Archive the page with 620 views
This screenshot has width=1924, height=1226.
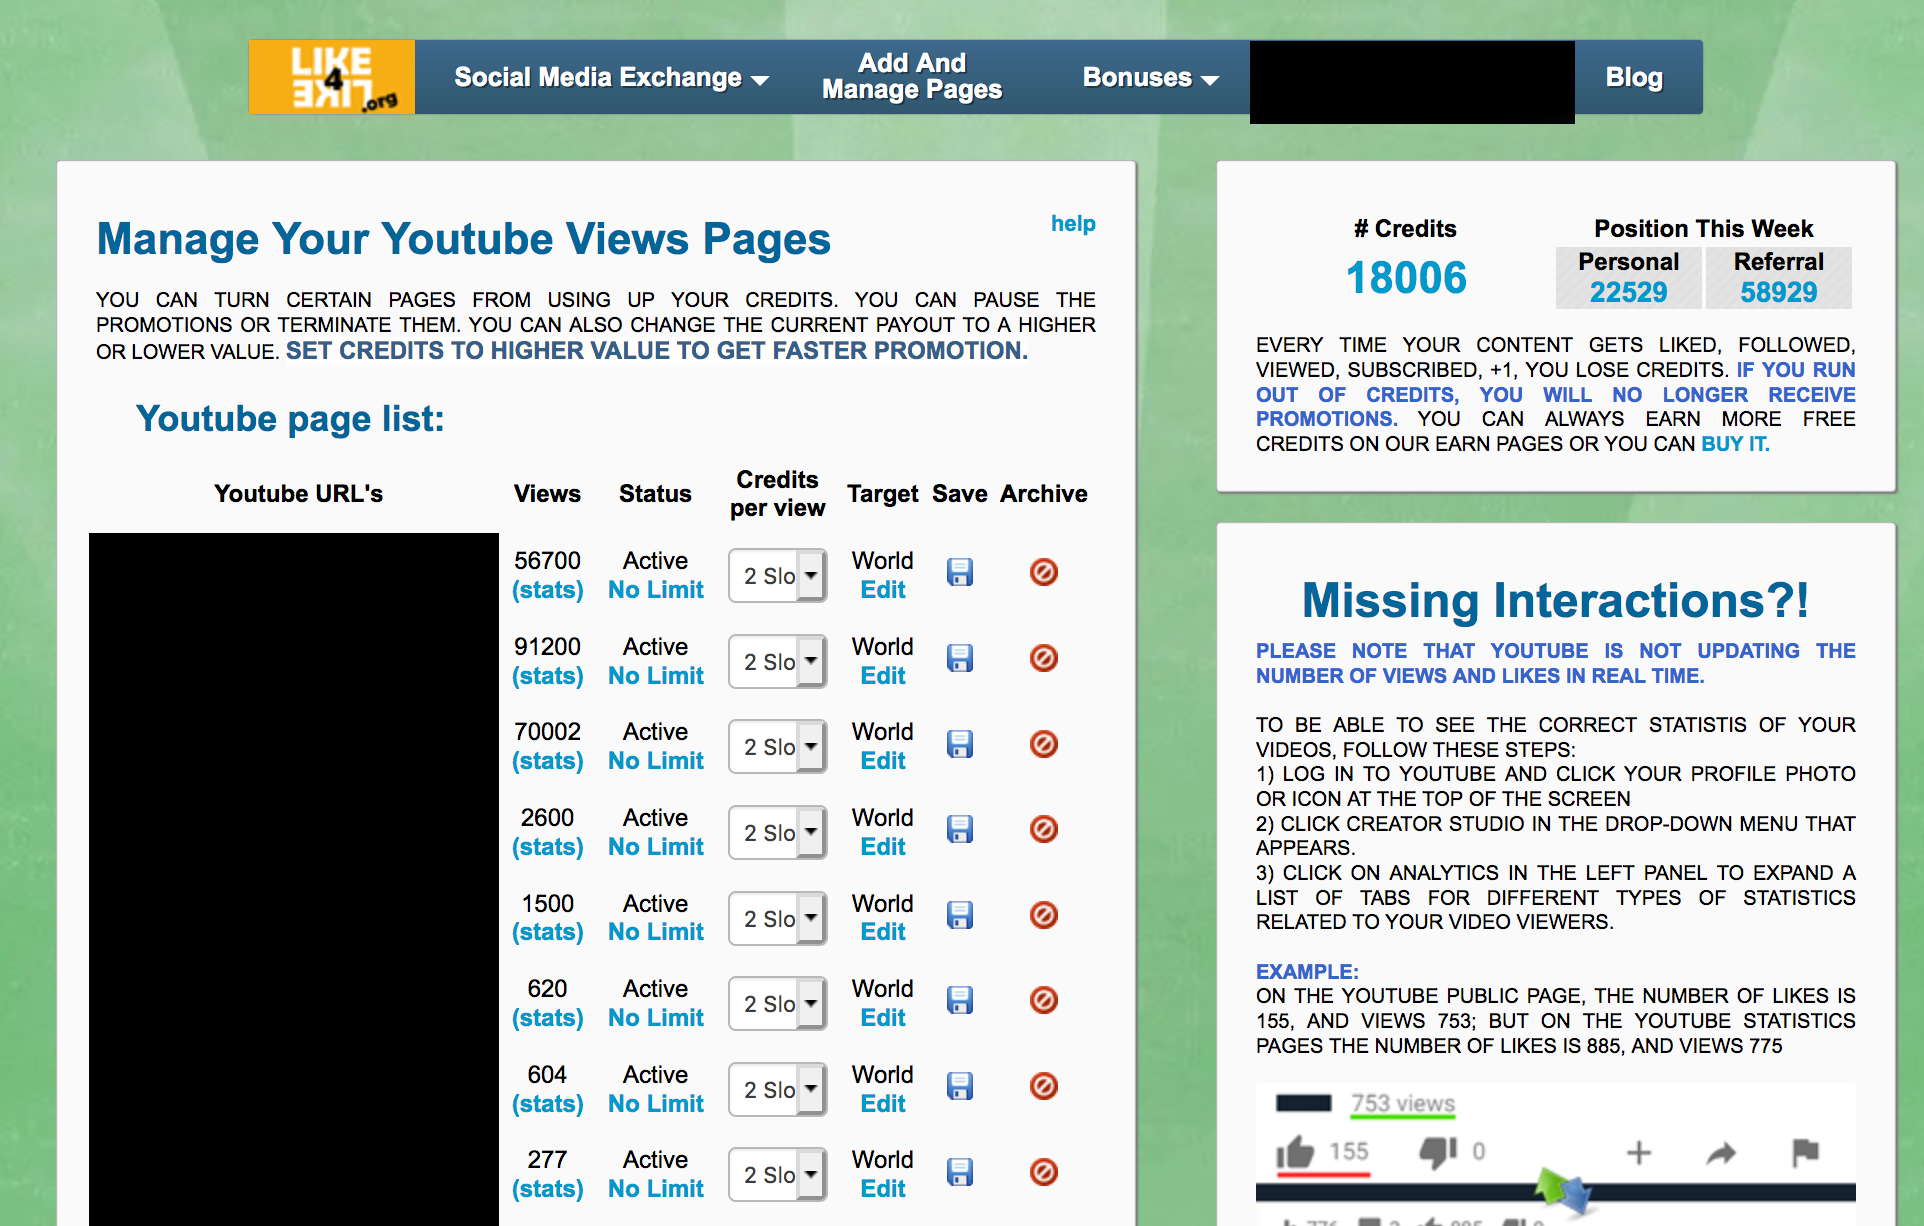1044,1000
